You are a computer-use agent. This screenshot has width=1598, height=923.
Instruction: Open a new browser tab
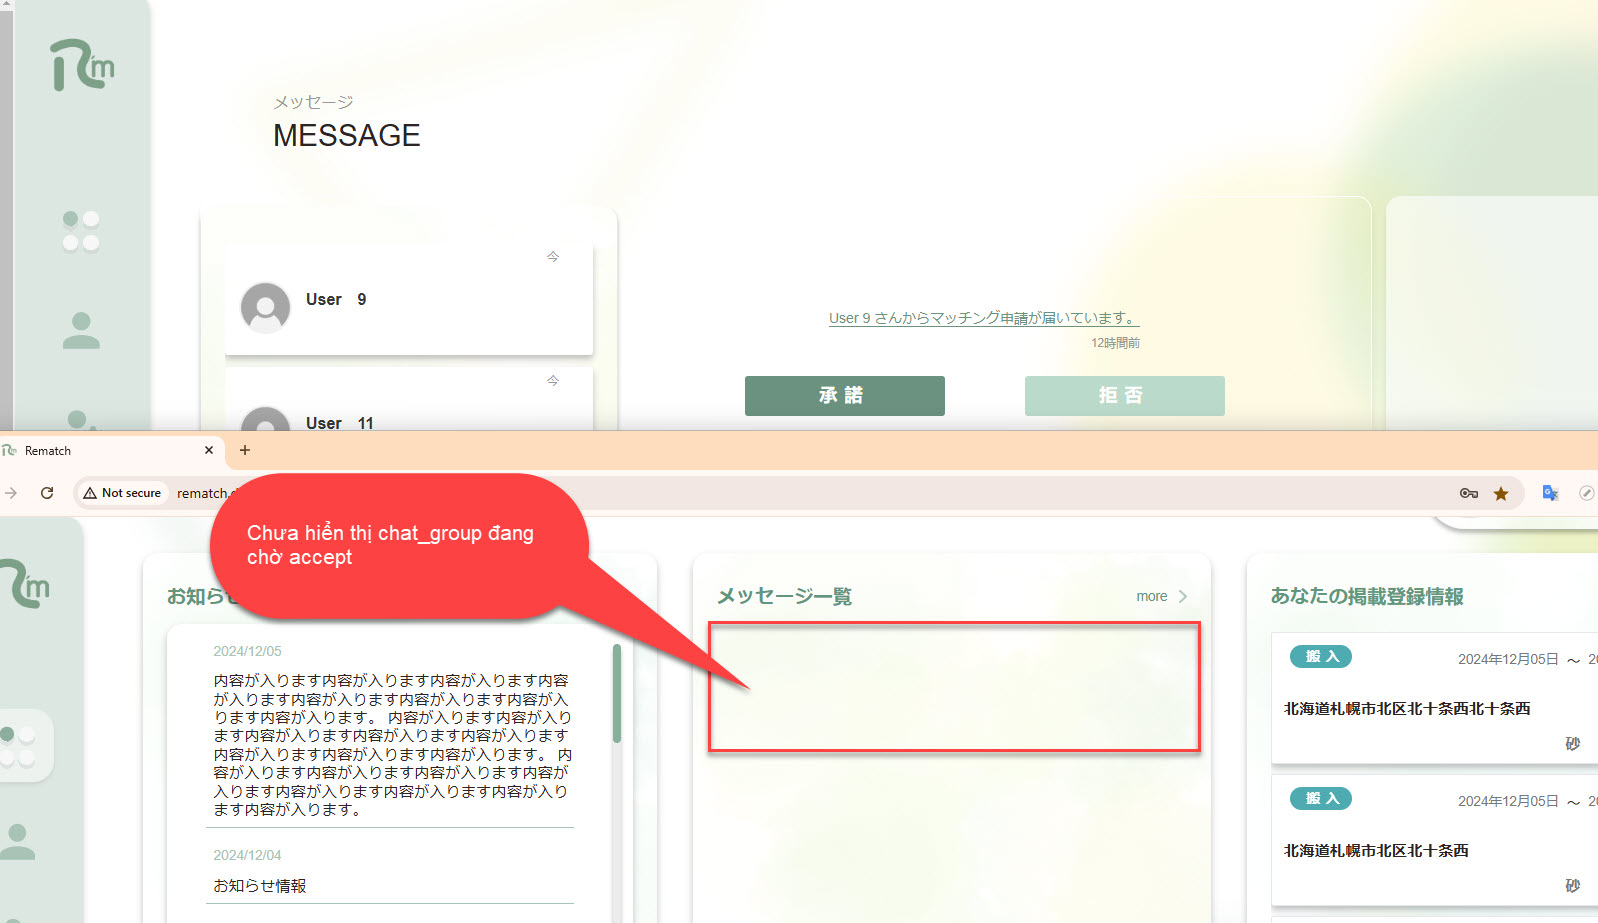pyautogui.click(x=245, y=450)
